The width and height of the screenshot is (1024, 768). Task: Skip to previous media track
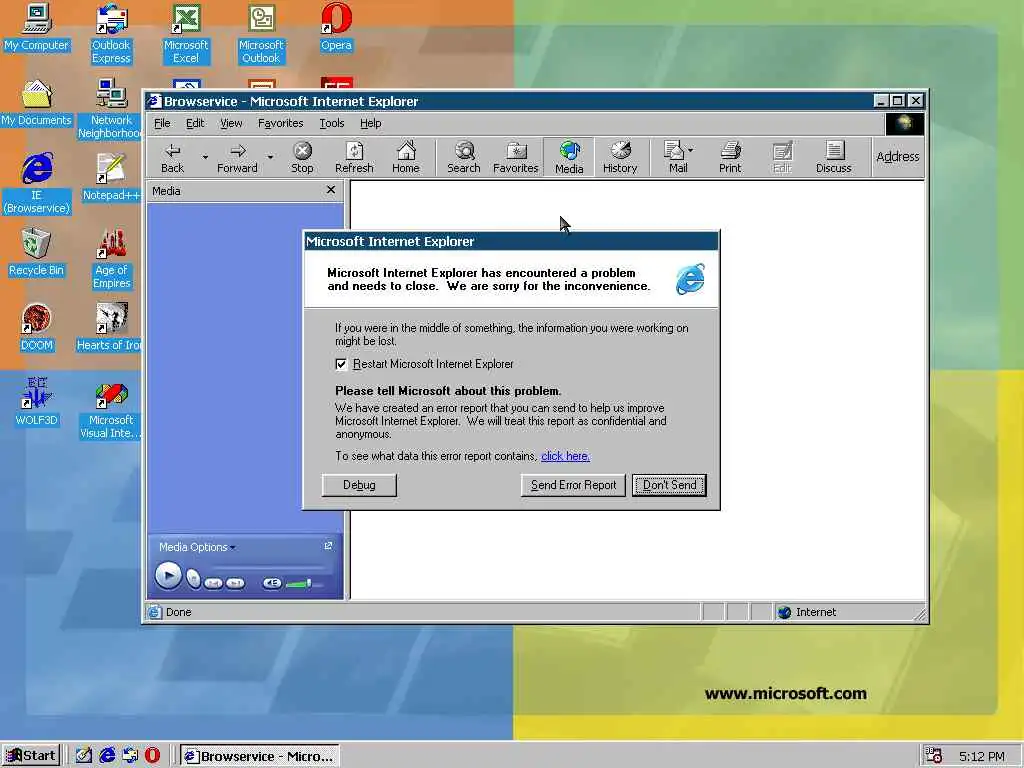point(214,583)
